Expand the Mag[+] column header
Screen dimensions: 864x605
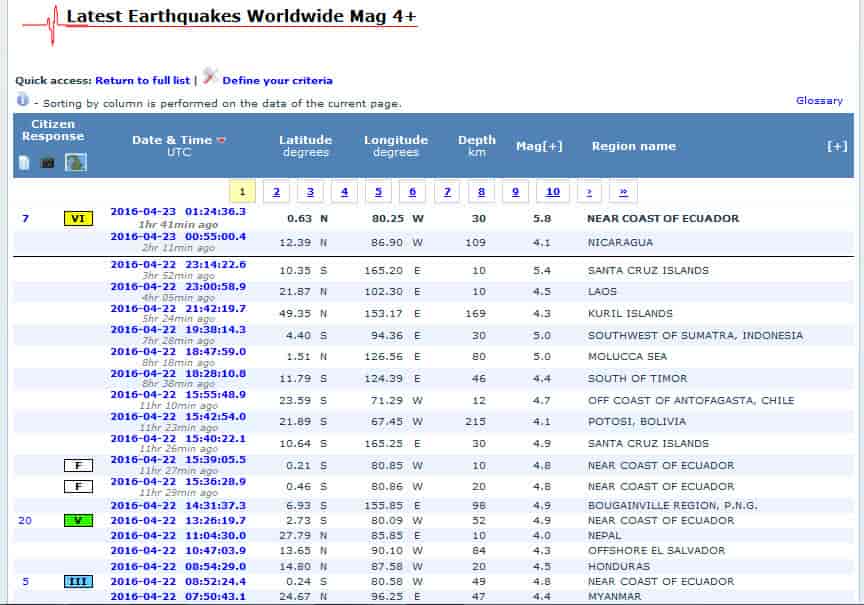pos(539,146)
